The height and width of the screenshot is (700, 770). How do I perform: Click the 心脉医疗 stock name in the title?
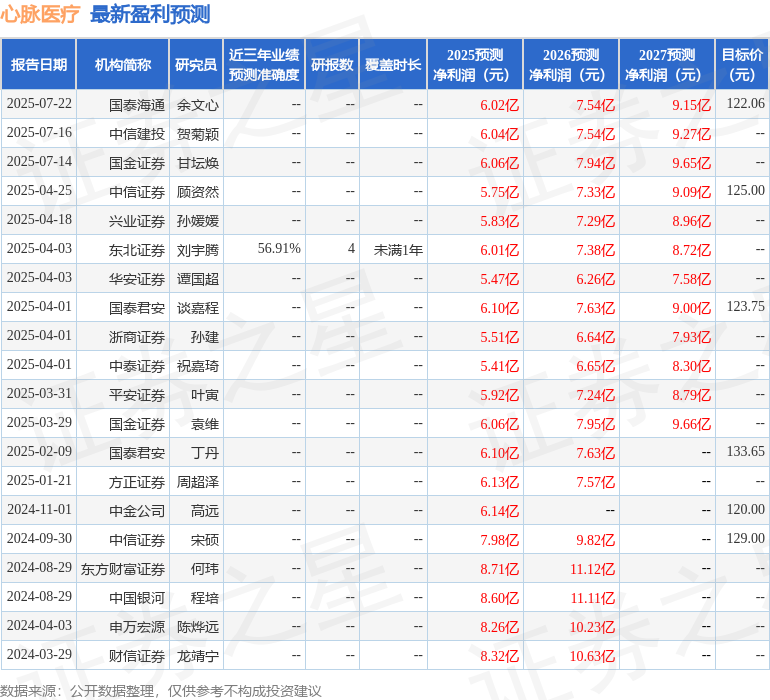(x=41, y=14)
